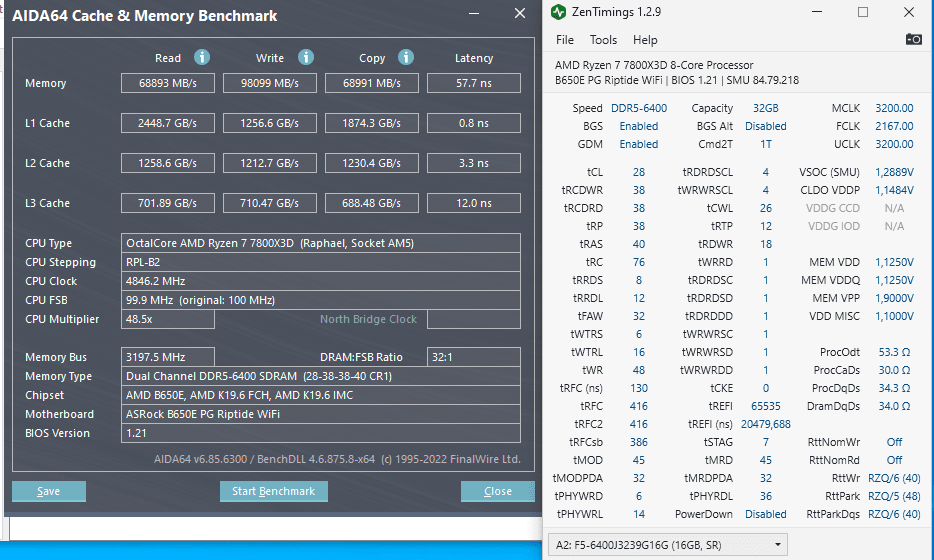Screen dimensions: 934x560
Task: Click AMD Ryzen 7 7800X3D processor name text
Action: [x=654, y=65]
